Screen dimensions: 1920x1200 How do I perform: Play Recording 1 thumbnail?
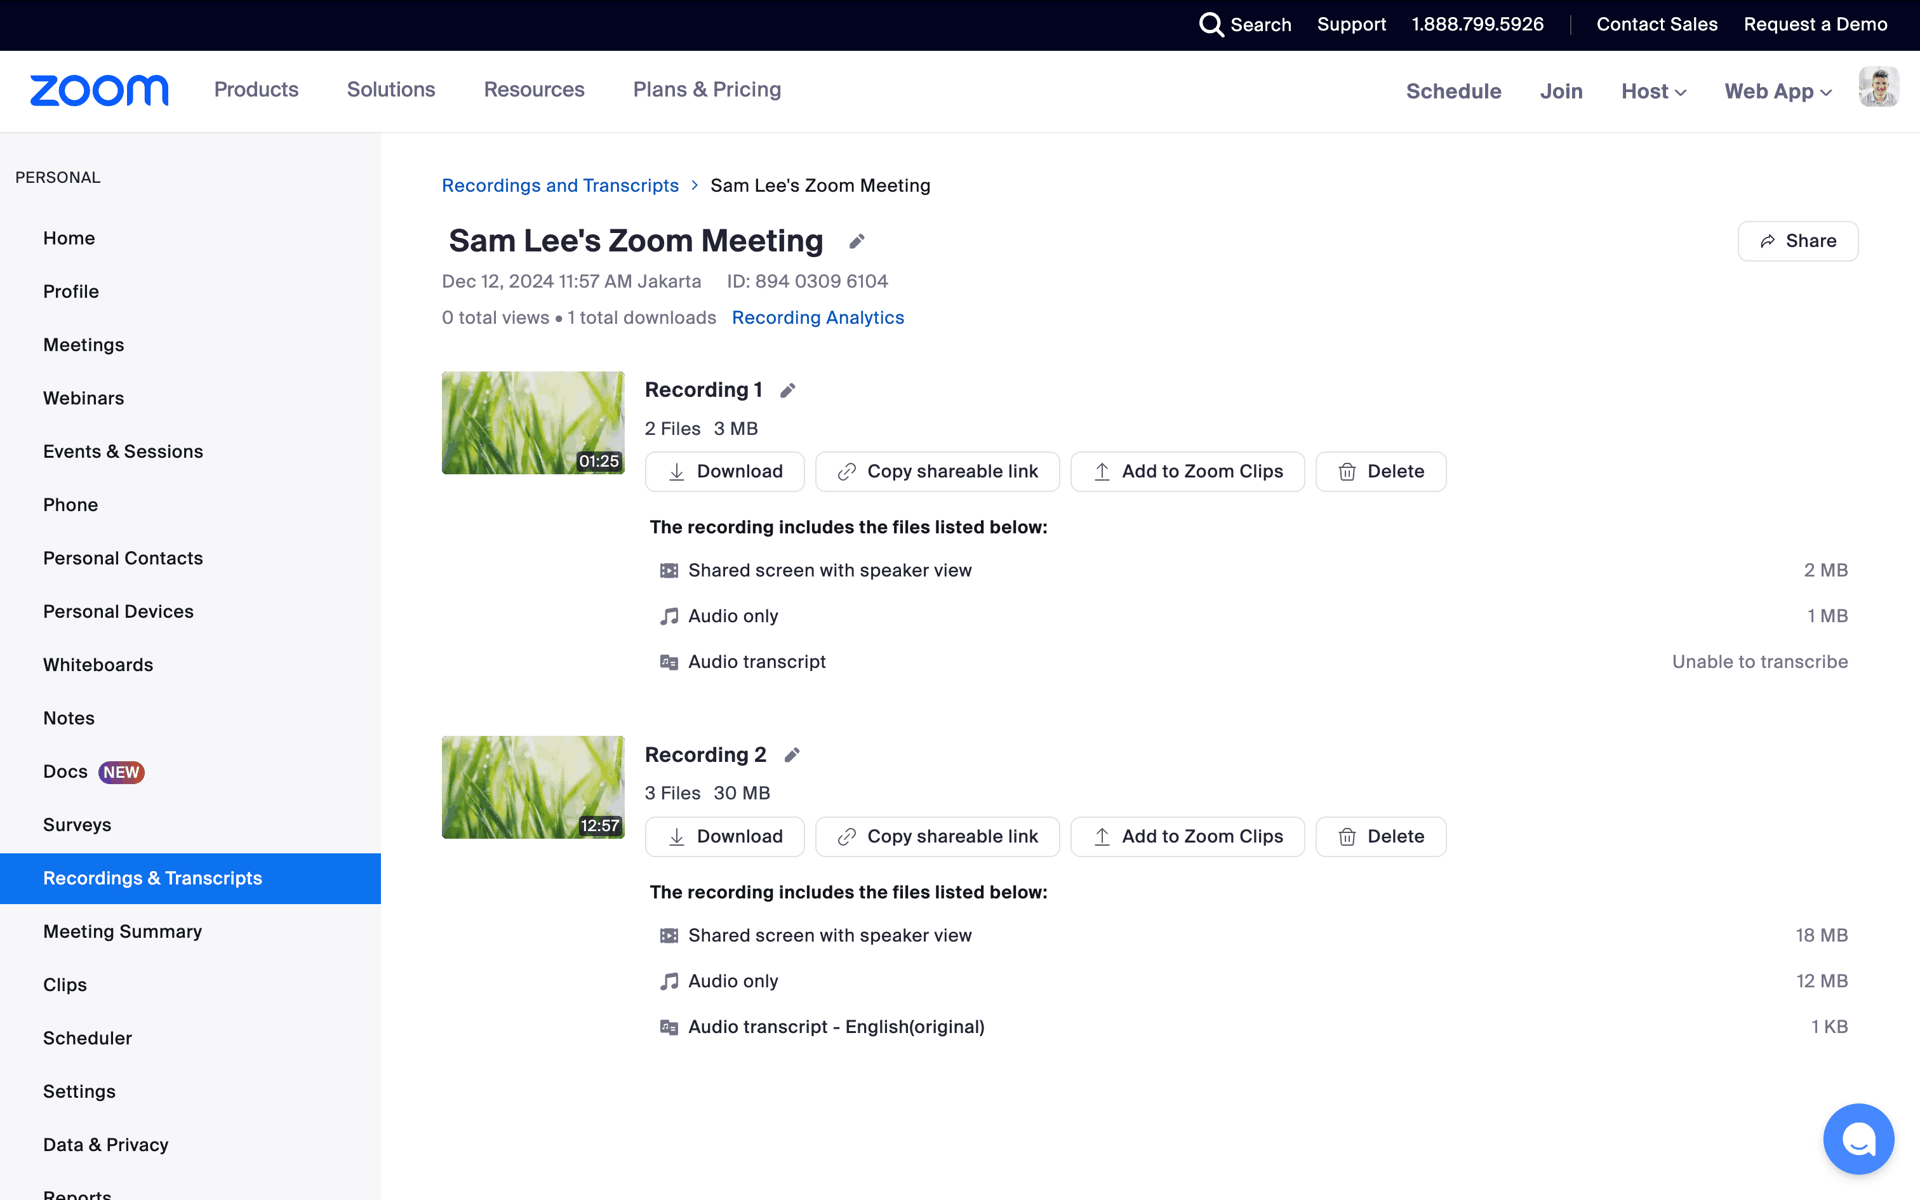(533, 423)
